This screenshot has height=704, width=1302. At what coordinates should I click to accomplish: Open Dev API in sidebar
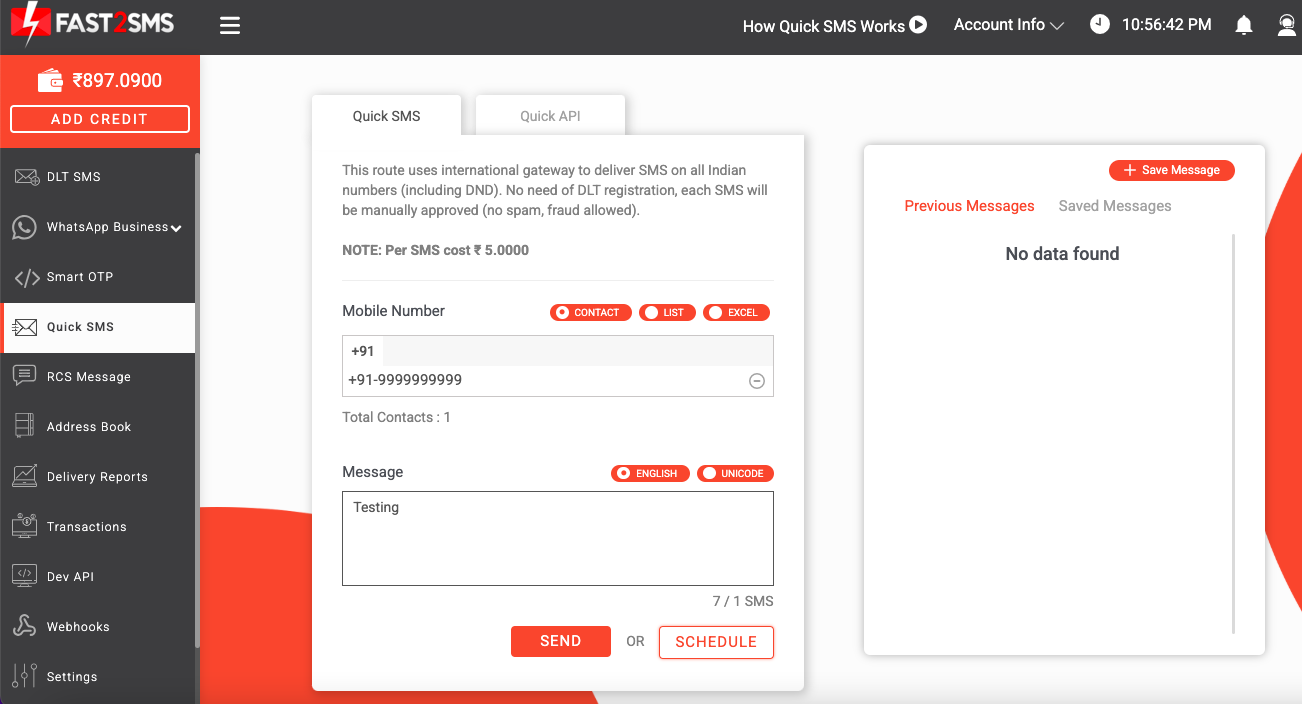[98, 577]
